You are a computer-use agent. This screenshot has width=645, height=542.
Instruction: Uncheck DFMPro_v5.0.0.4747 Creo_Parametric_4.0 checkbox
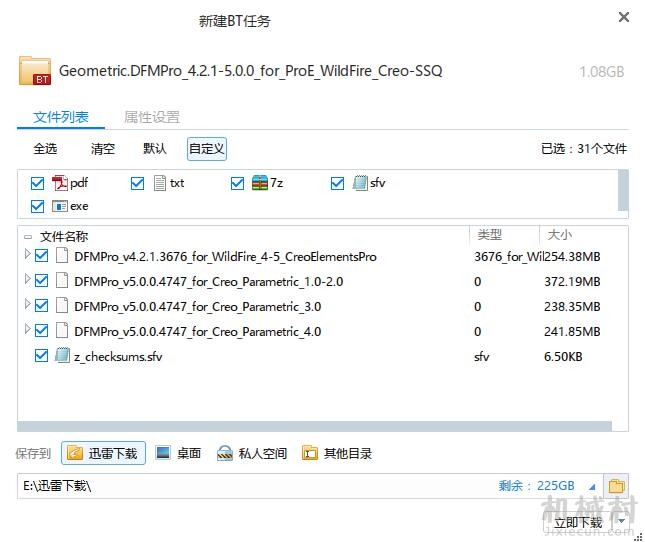pos(41,331)
